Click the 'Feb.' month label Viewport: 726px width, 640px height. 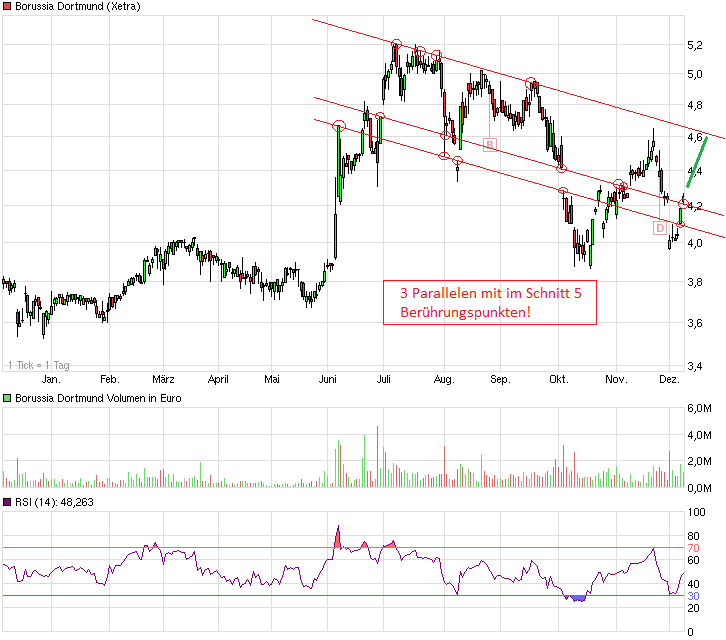tap(110, 379)
